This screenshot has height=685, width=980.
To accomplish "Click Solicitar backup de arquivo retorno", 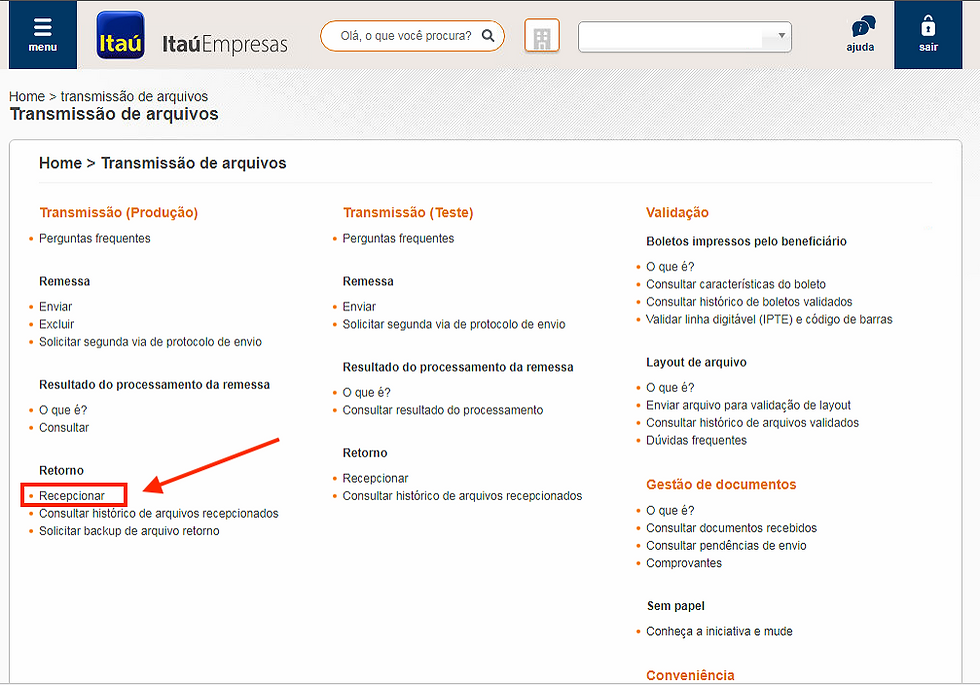I will click(x=129, y=531).
